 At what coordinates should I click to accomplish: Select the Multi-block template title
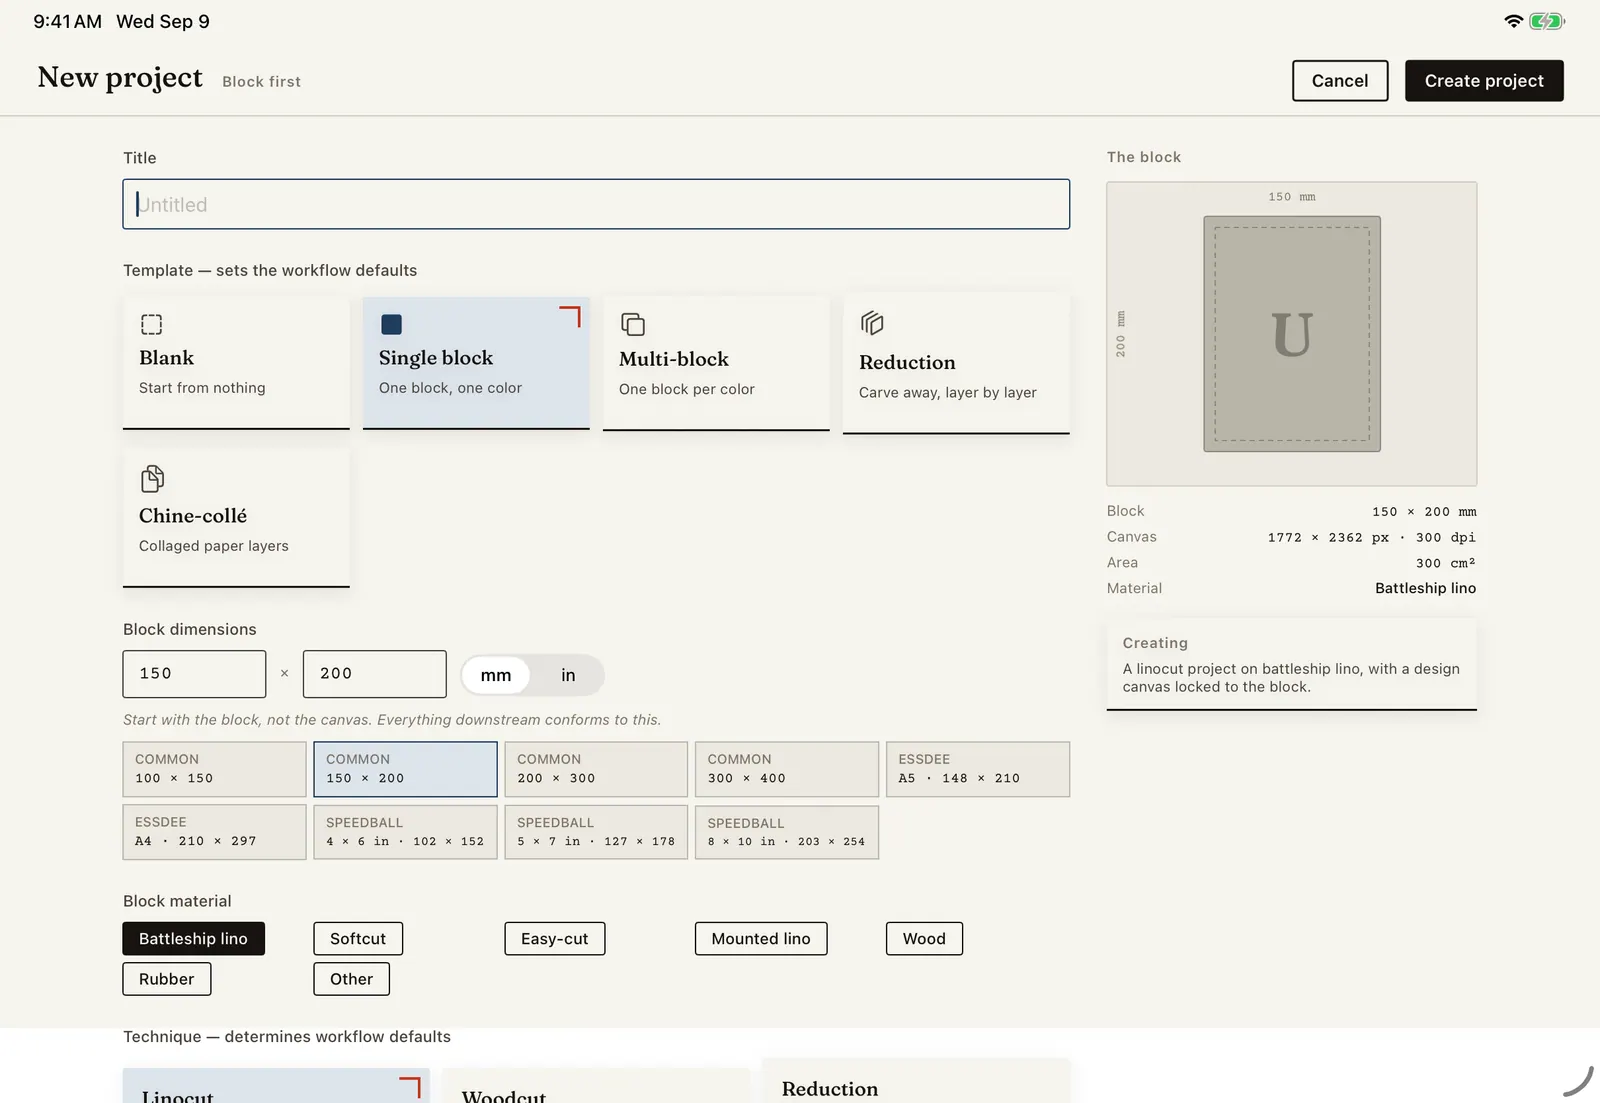(674, 359)
